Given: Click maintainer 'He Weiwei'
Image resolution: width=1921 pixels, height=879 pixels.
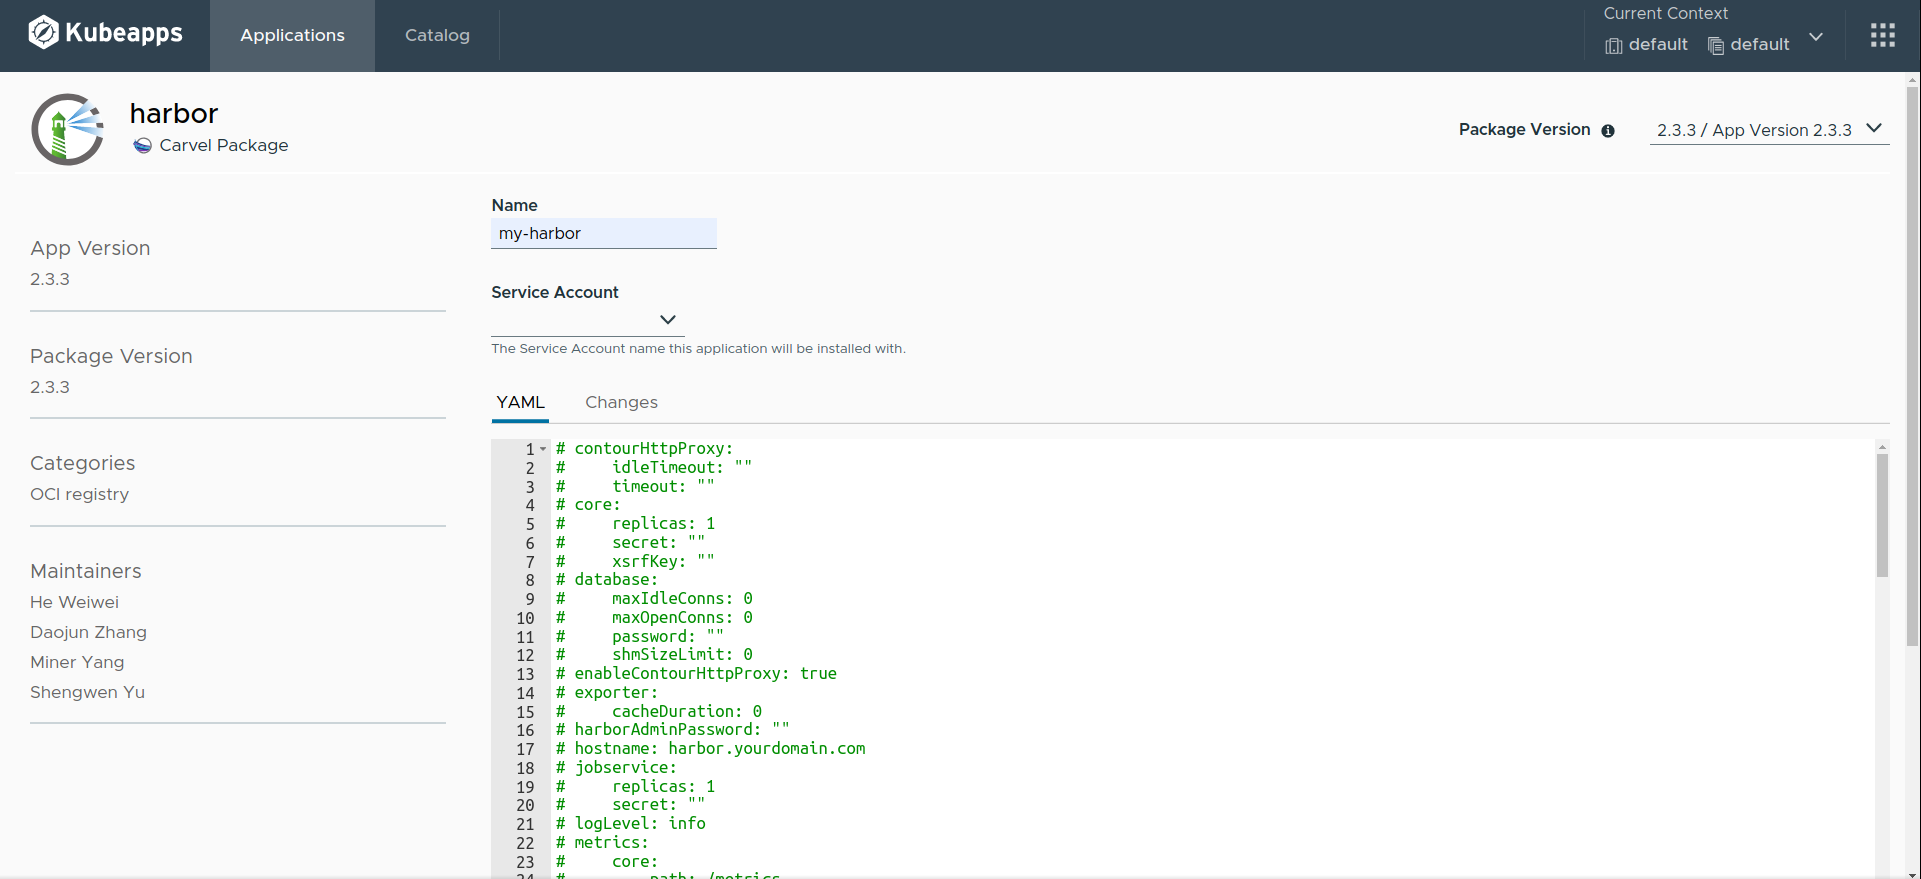Looking at the screenshot, I should 74,602.
